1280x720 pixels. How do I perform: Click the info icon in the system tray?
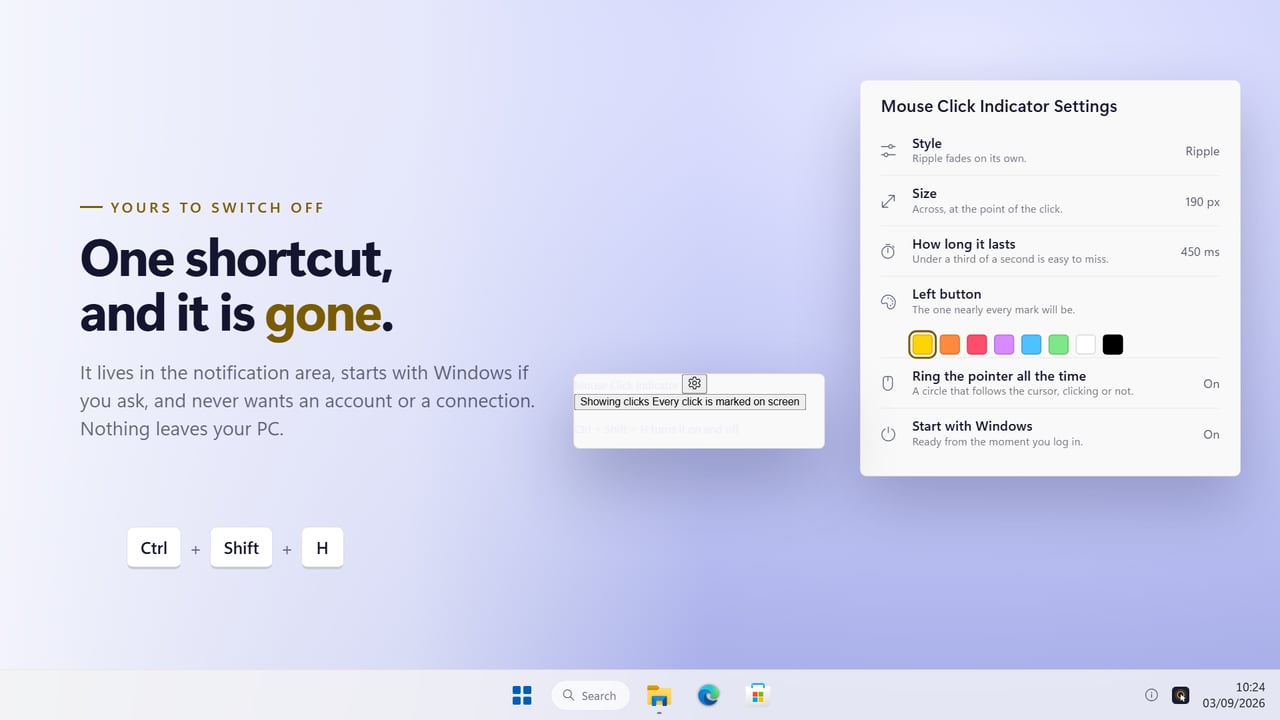pos(1151,695)
